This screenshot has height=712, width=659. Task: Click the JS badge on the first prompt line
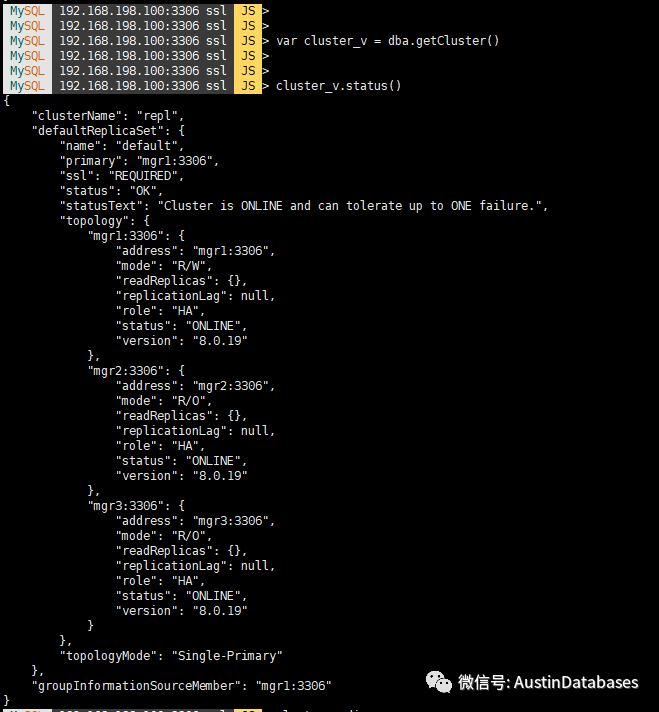(x=247, y=10)
